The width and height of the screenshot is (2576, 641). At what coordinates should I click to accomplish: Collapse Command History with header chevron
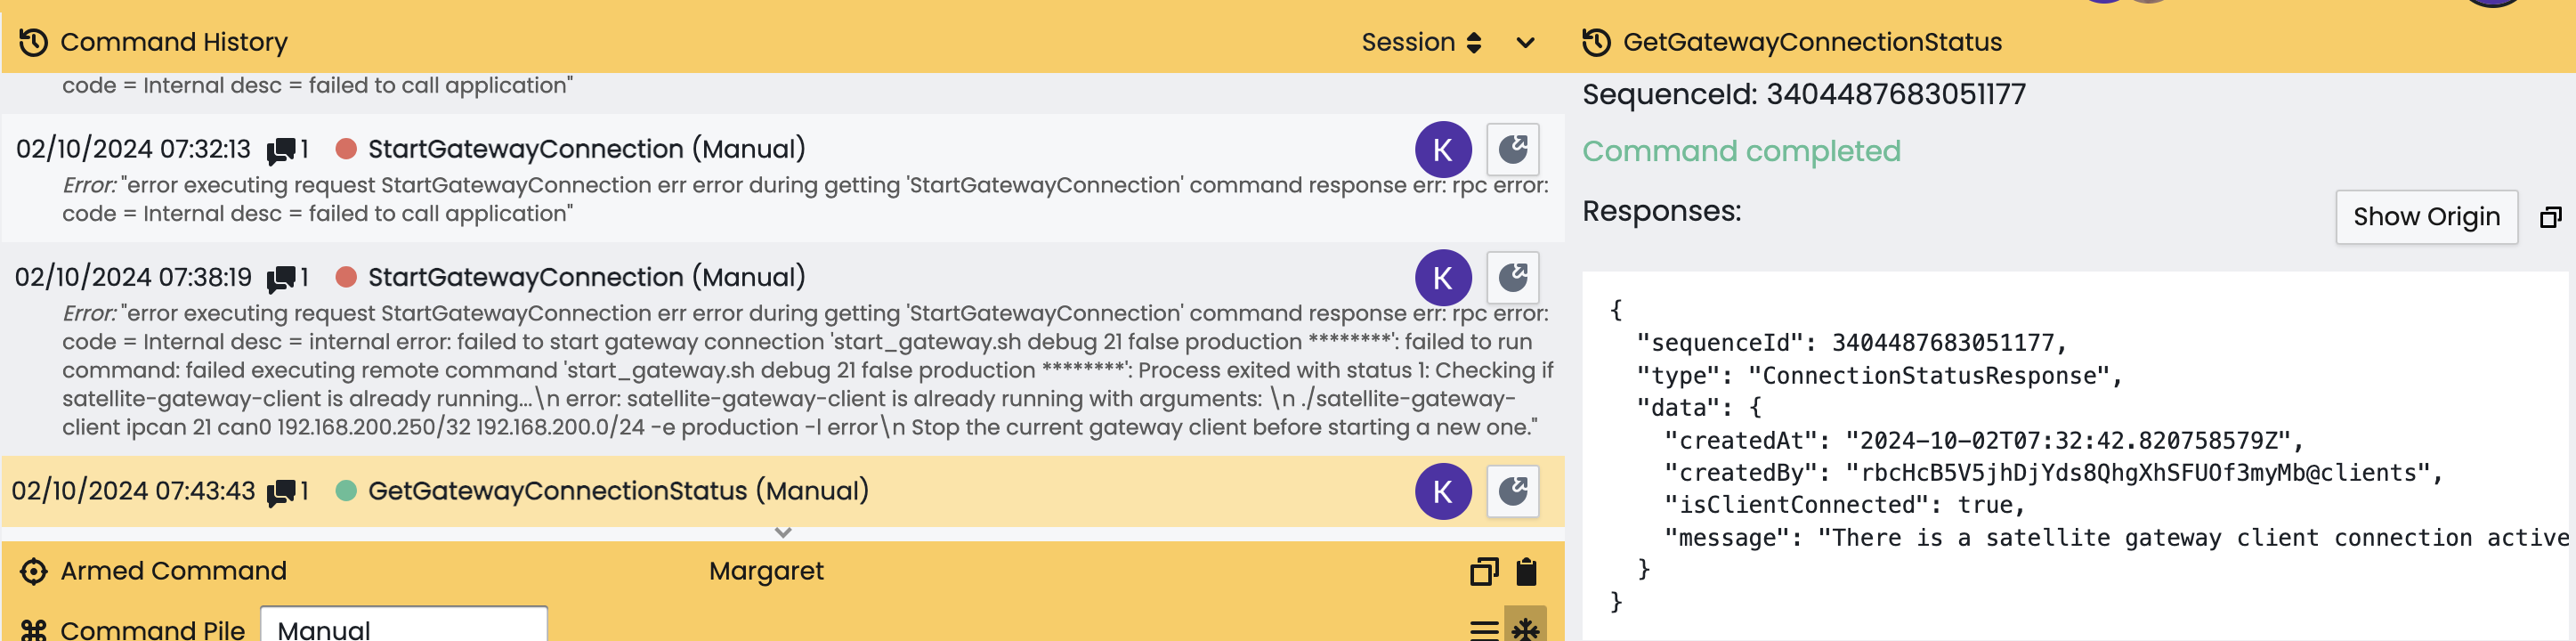[x=1525, y=42]
